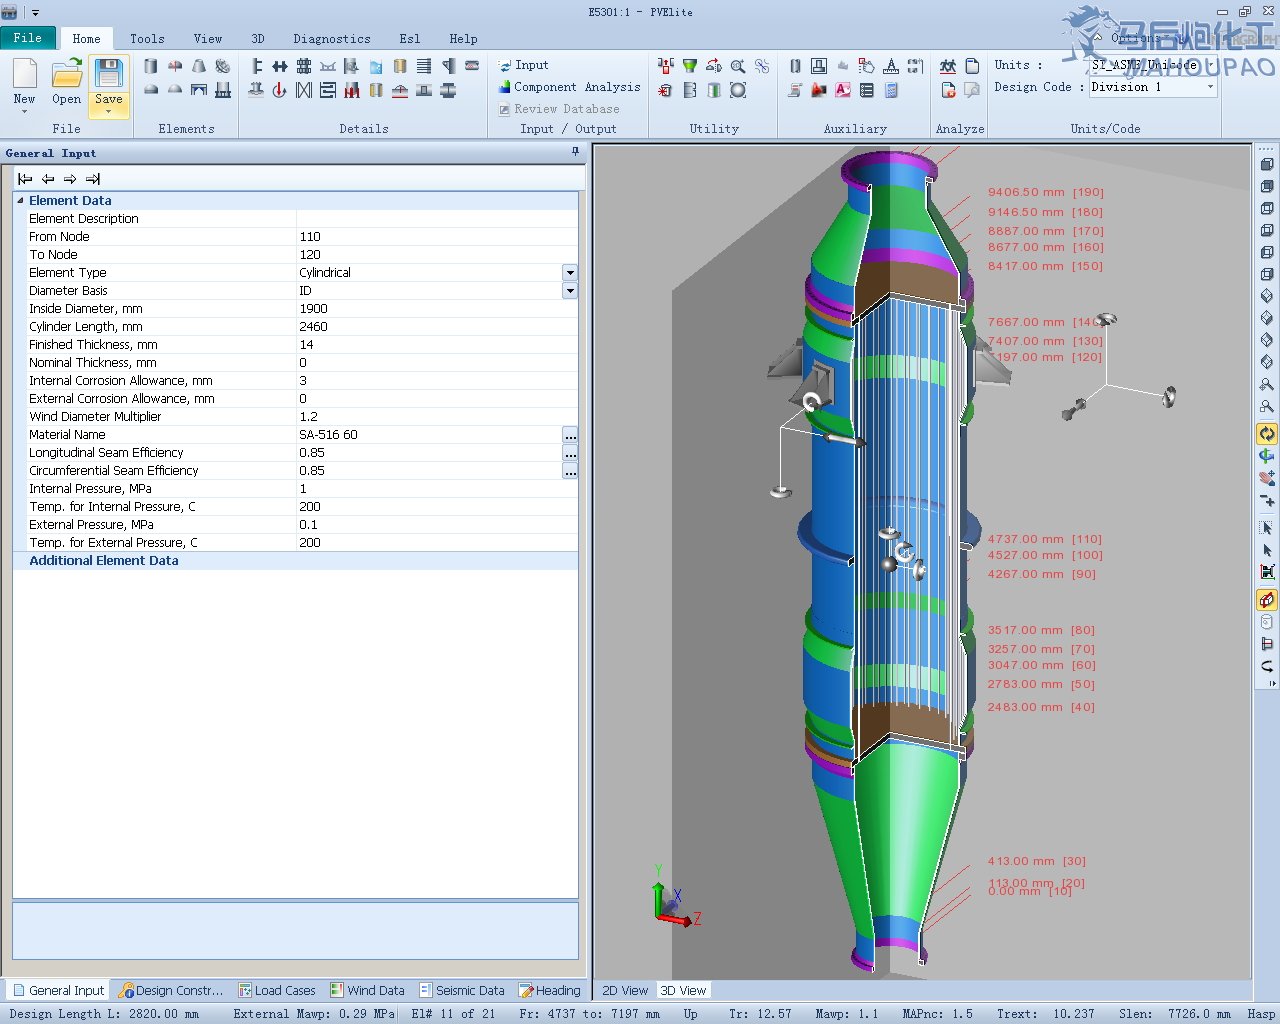Switch to the 3D ribbon tab
Screen dimensions: 1280x1024
tap(258, 39)
